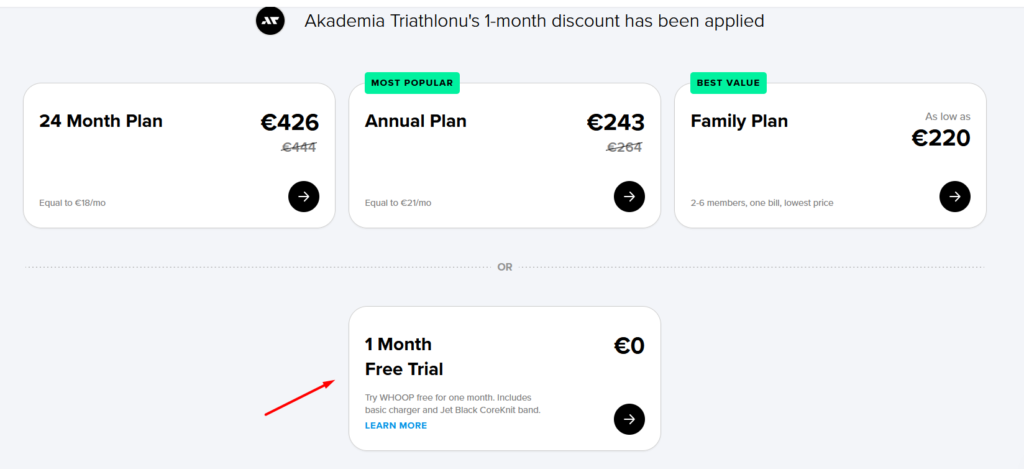Click the discount applied banner text
1024x469 pixels.
pyautogui.click(x=534, y=21)
